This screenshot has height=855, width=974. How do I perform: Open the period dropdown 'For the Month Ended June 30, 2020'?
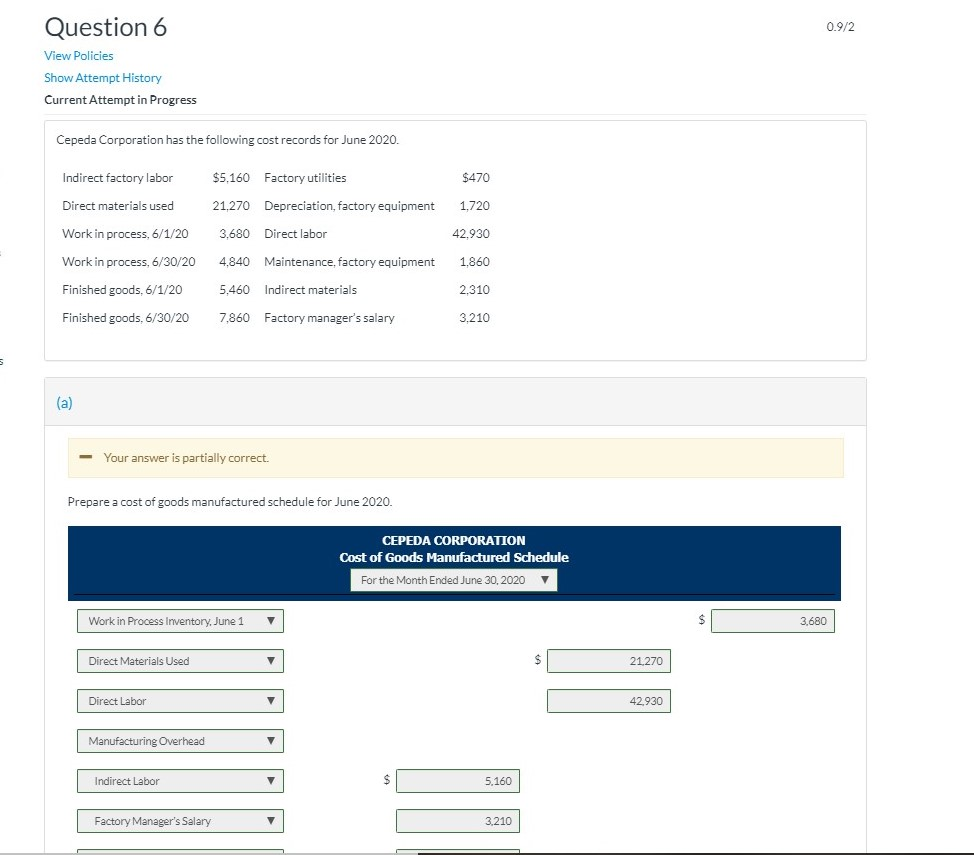[453, 580]
